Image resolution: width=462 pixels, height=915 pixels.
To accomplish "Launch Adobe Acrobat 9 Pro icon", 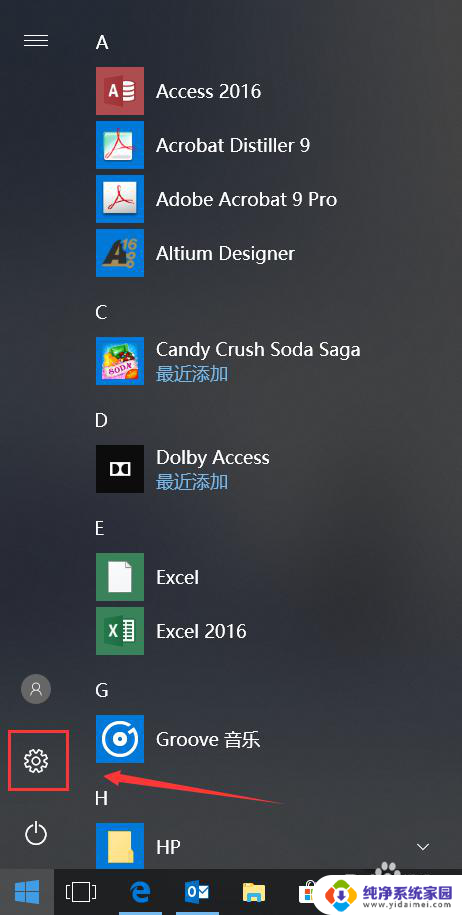I will (120, 199).
